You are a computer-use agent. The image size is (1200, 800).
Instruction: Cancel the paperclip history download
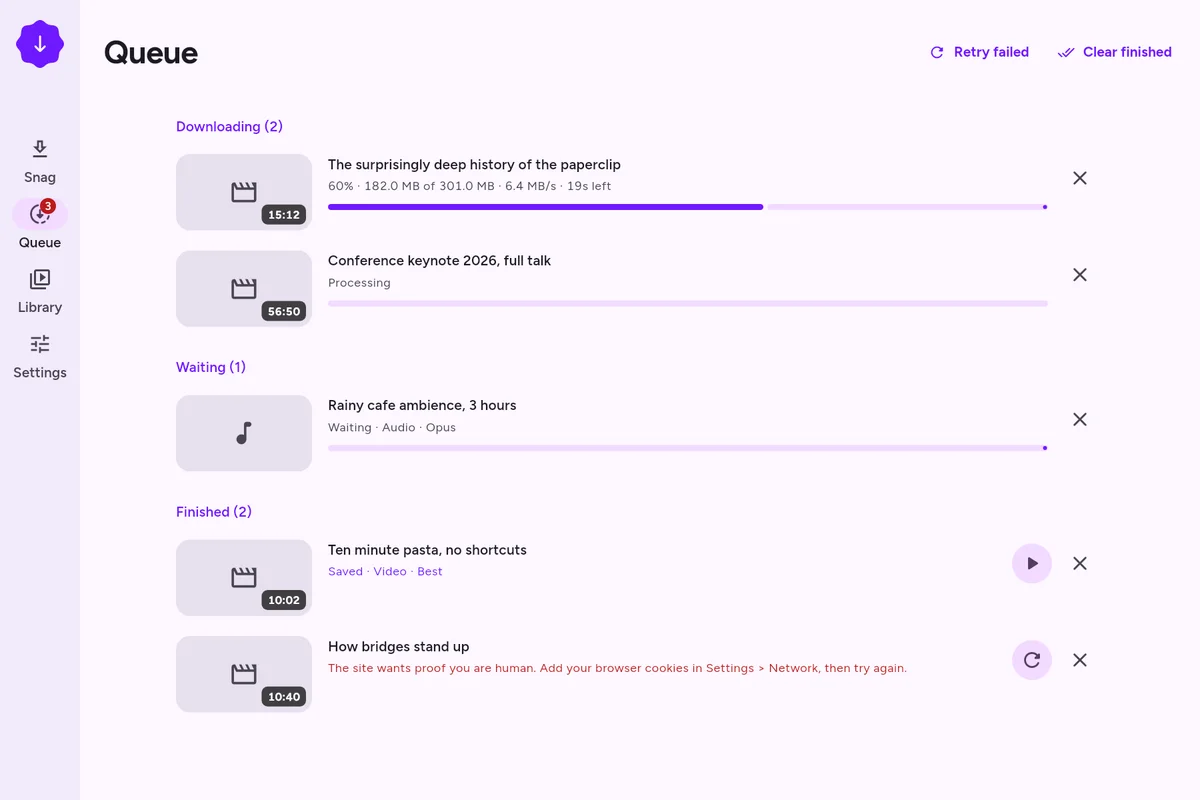1080,178
